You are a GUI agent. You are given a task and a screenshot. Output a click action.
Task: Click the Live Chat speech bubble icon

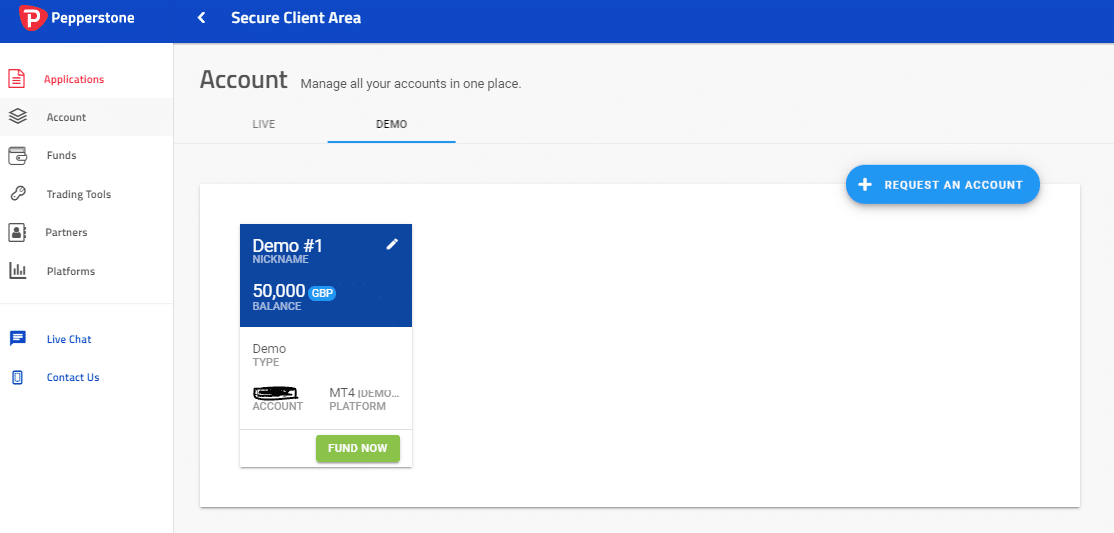click(18, 339)
